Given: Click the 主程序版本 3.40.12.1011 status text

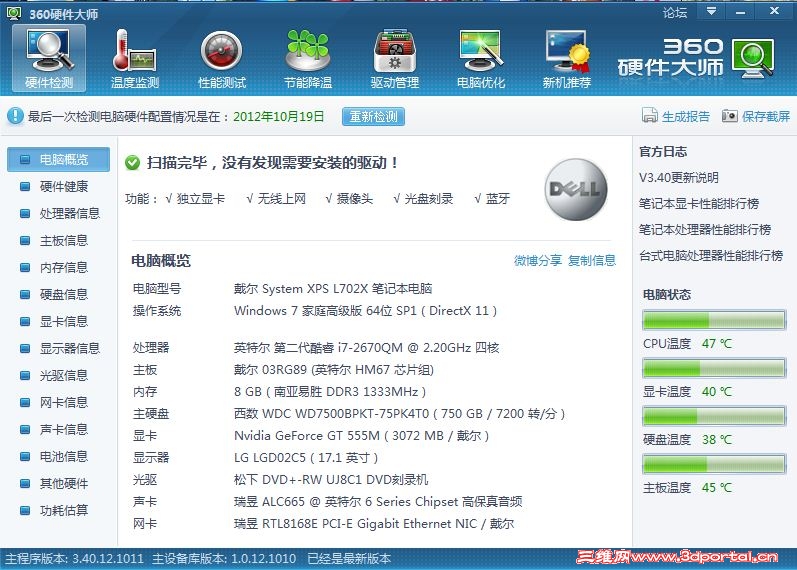Looking at the screenshot, I should click(74, 559).
